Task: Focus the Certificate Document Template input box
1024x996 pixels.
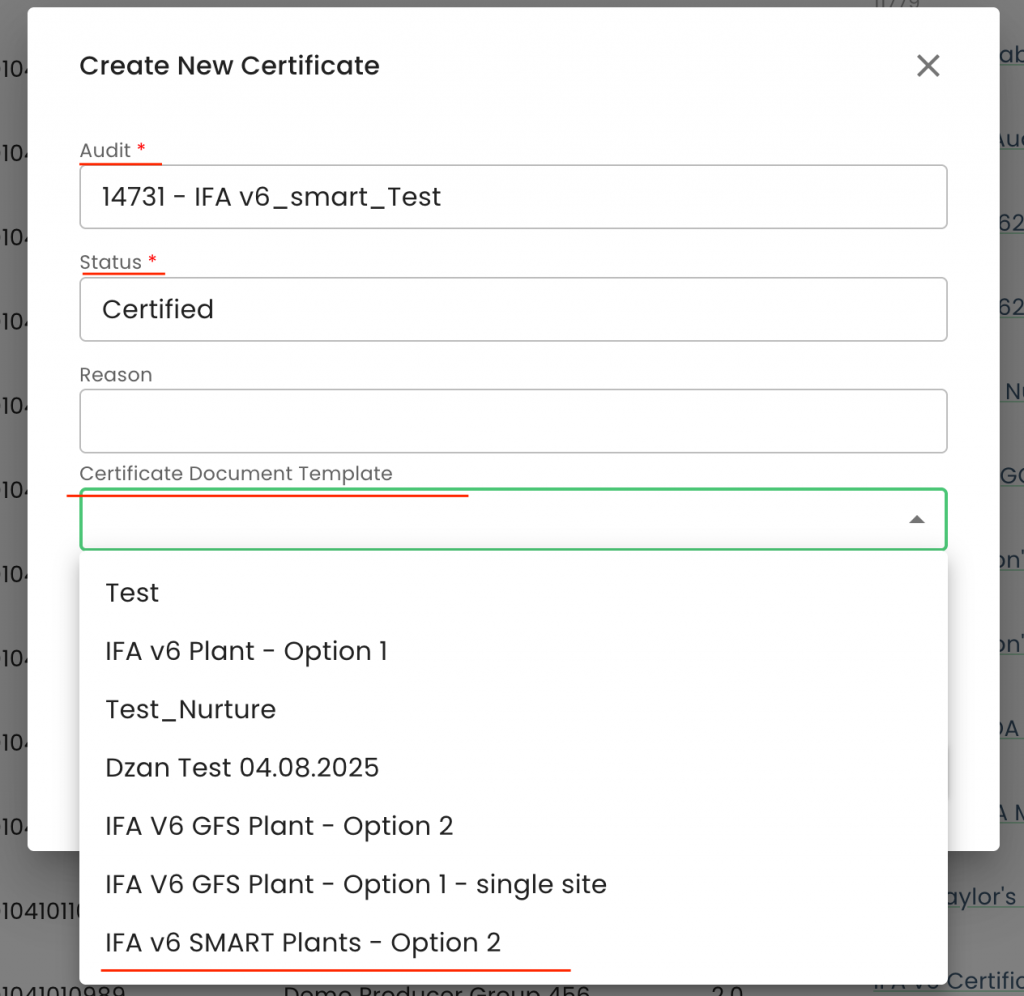Action: point(490,519)
